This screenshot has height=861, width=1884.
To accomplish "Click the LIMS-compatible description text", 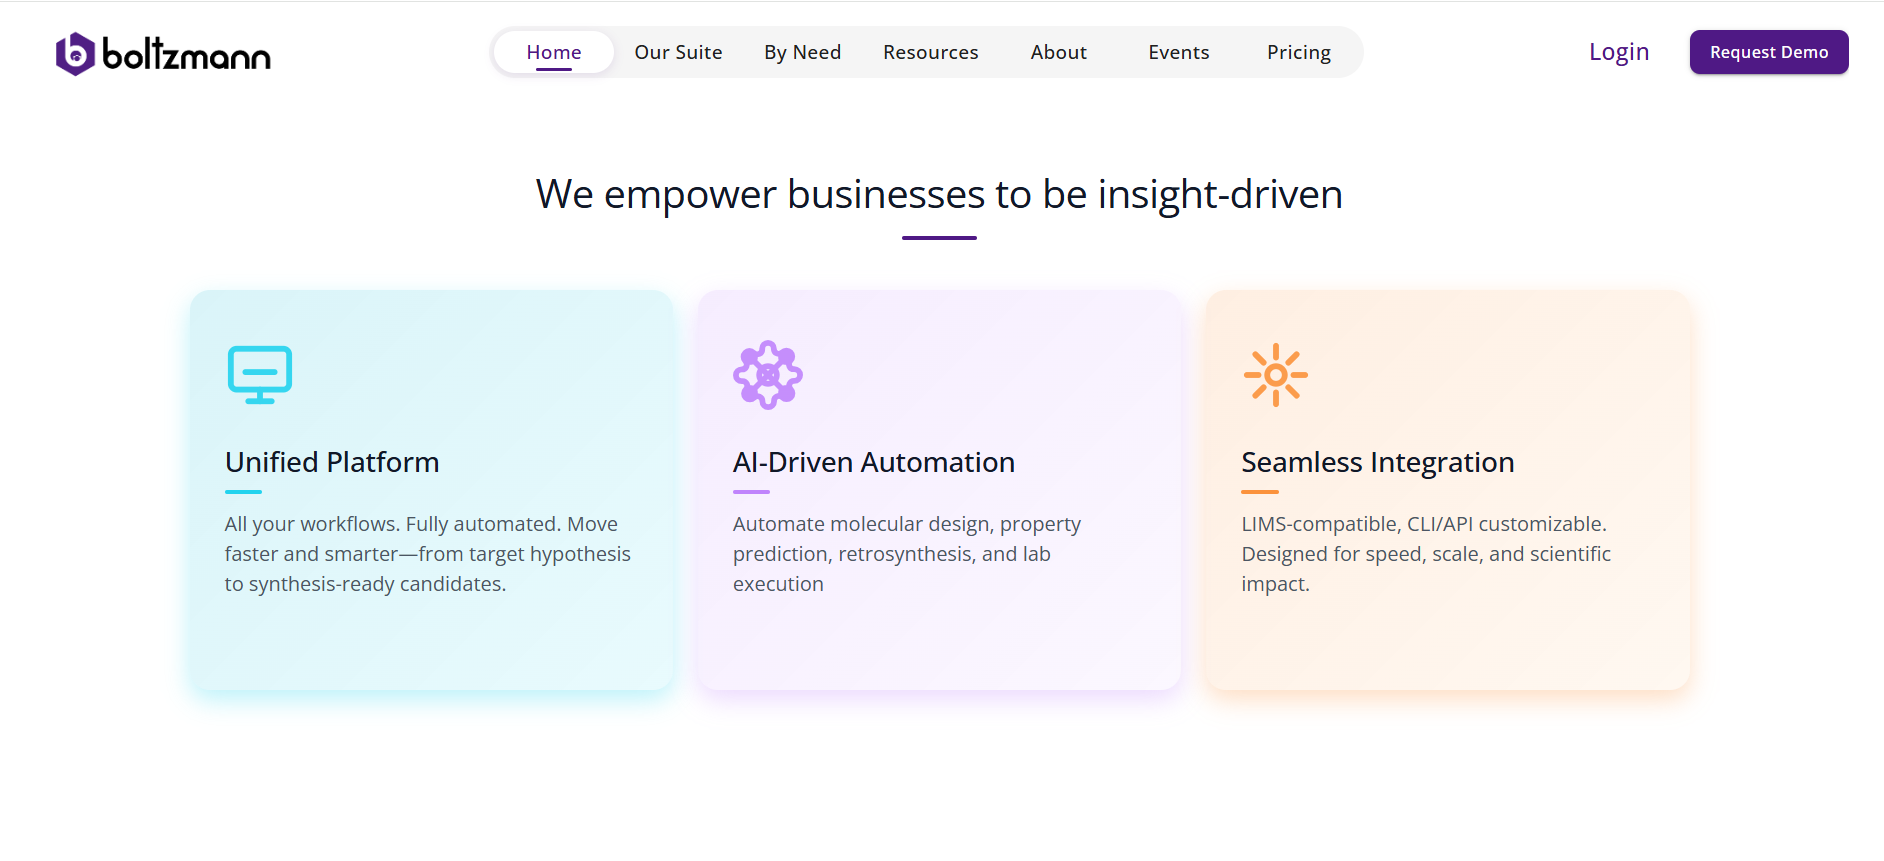I will point(1426,554).
